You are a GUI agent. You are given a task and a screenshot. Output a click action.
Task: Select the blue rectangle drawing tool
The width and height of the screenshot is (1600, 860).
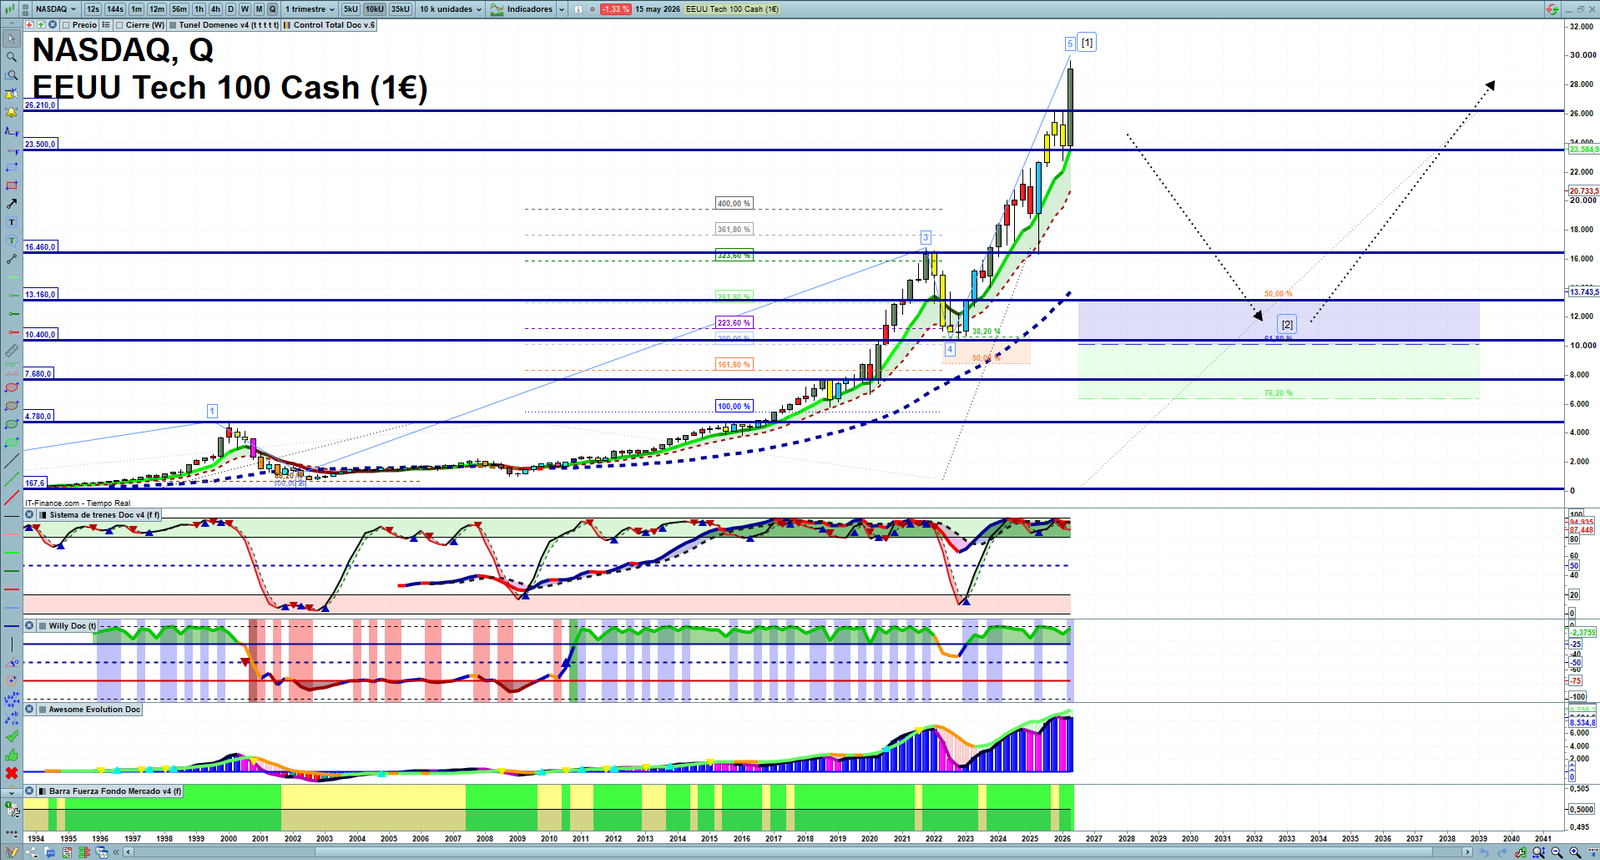11,167
